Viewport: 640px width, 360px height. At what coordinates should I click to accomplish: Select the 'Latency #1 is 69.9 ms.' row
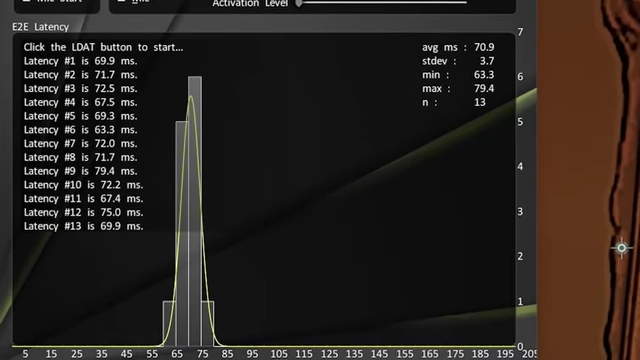(80, 61)
